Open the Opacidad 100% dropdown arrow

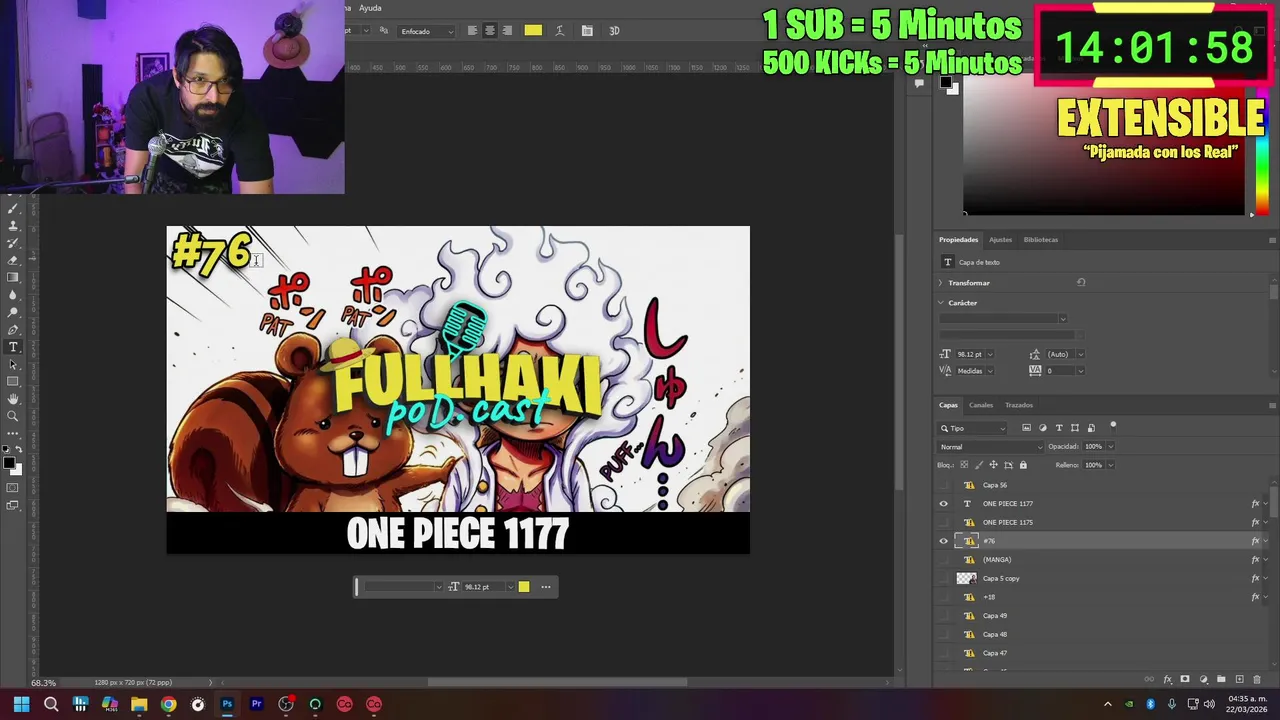(x=1110, y=447)
